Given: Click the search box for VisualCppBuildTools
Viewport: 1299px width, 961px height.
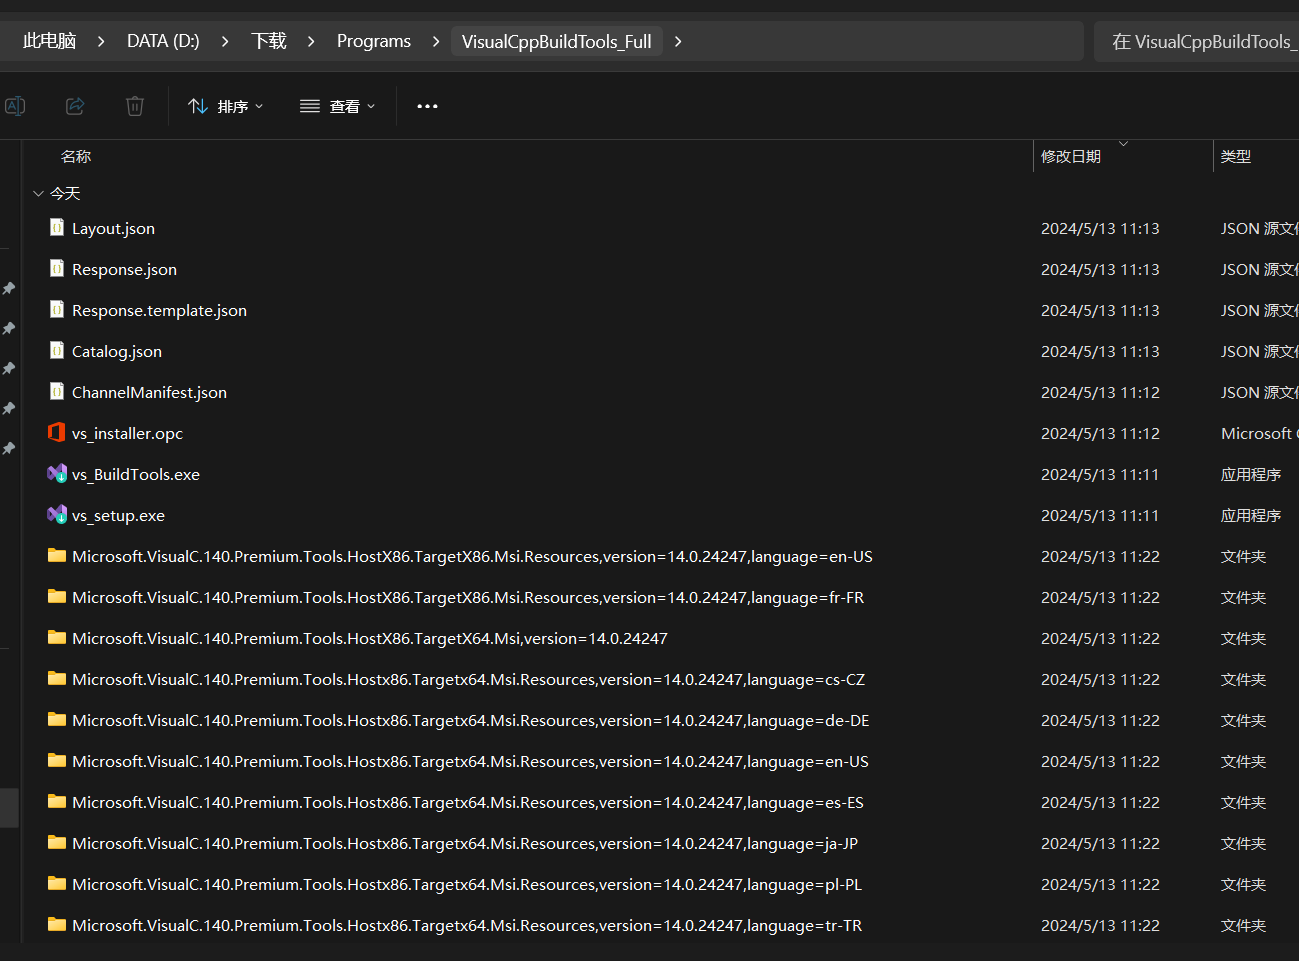Looking at the screenshot, I should 1197,41.
